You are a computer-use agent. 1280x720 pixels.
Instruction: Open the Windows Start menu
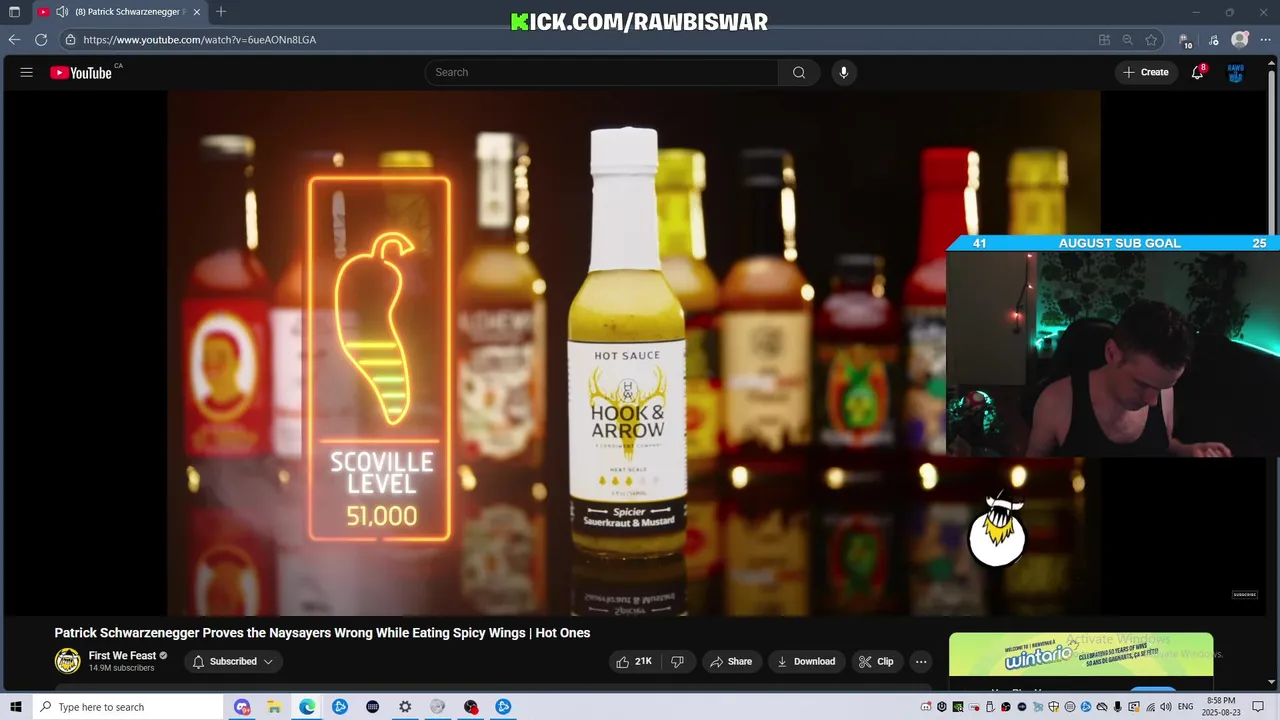point(15,707)
